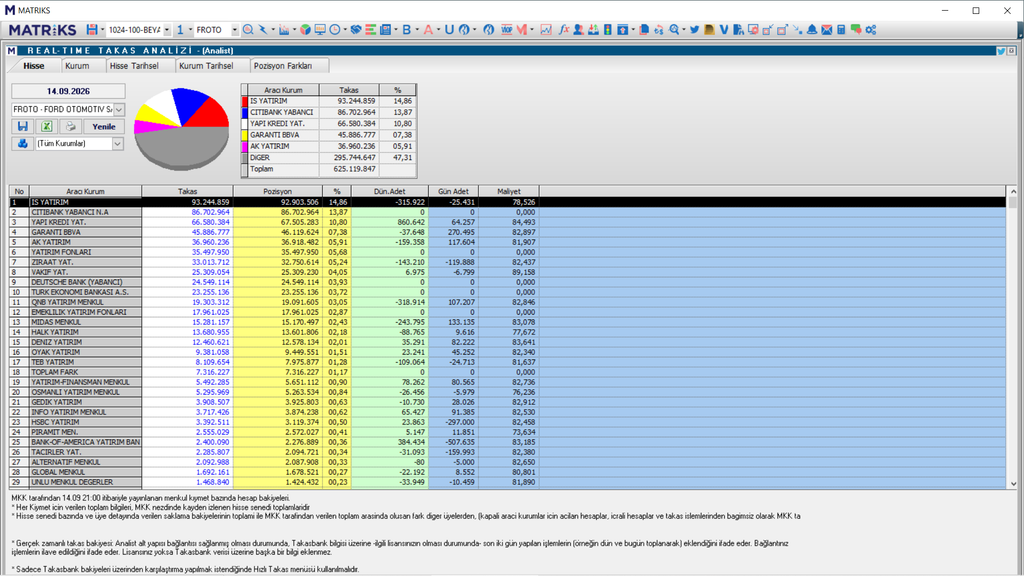Click the VIOP icon in toolbar
Viewport: 1024px width, 576px height.
pyautogui.click(x=507, y=30)
